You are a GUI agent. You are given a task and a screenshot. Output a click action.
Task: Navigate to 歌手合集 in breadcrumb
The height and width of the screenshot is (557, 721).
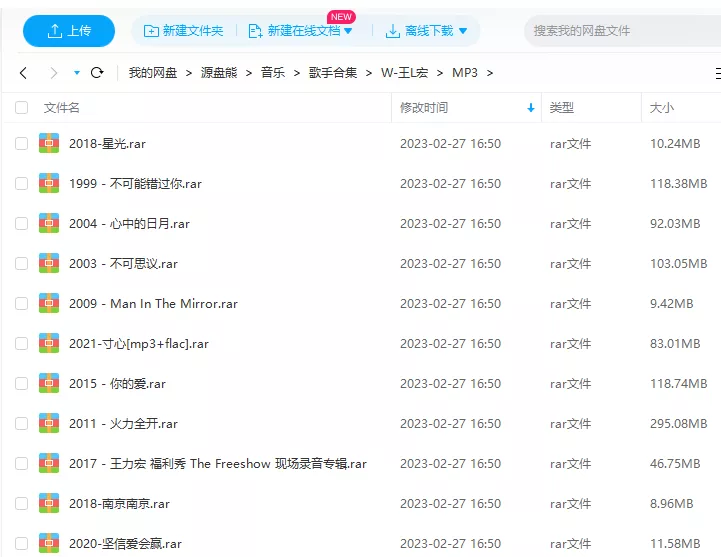pos(333,73)
